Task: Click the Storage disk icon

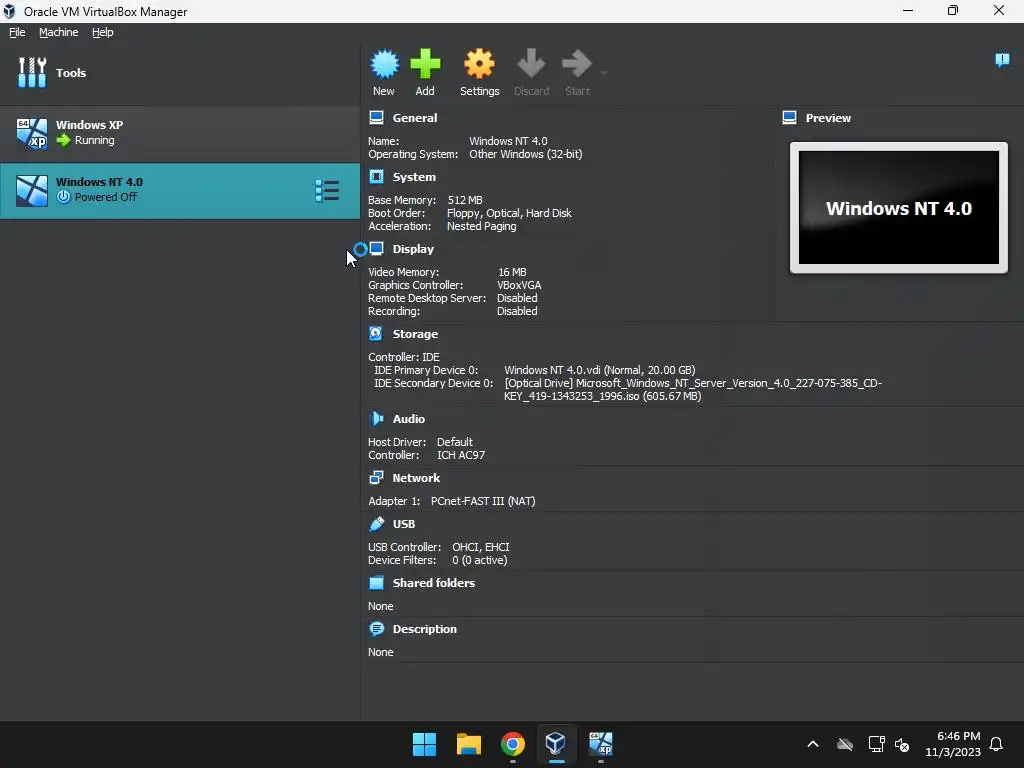Action: coord(376,333)
